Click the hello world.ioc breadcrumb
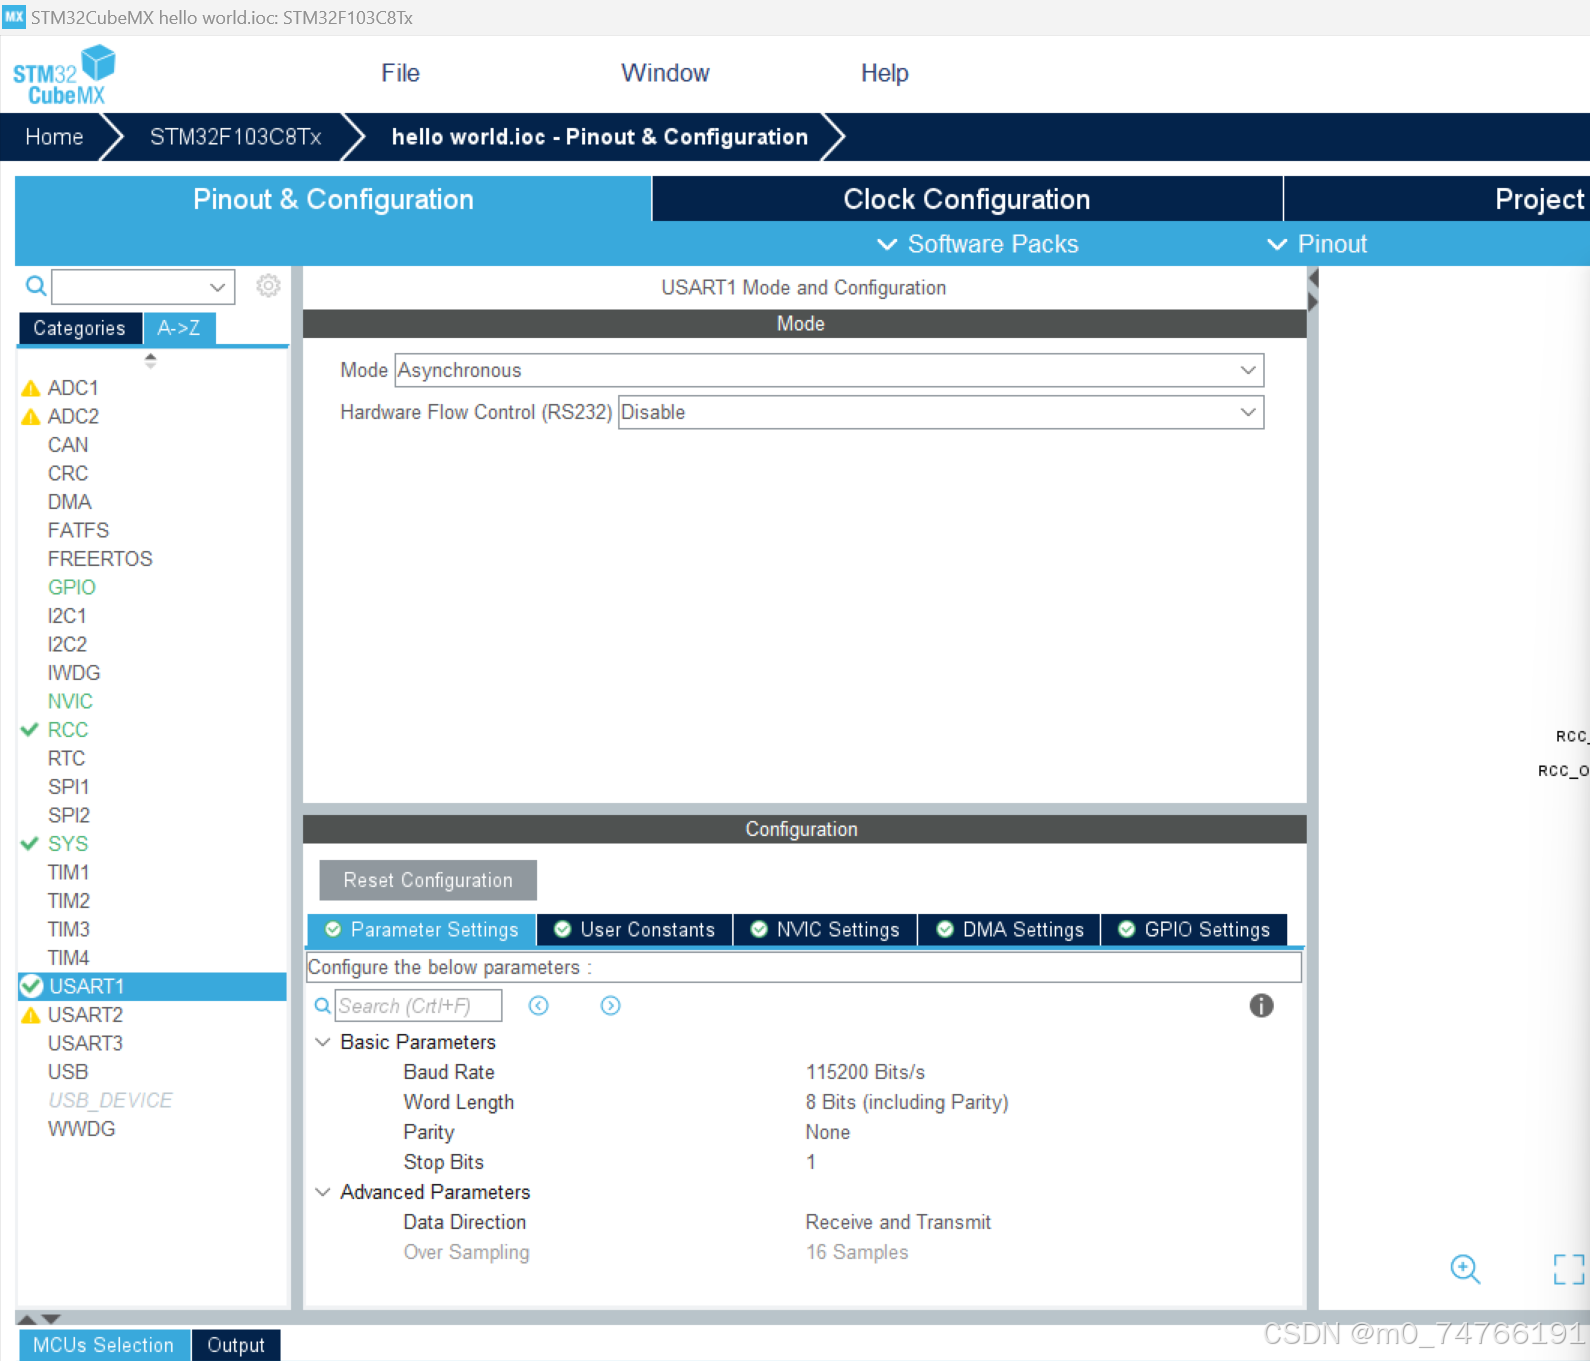The width and height of the screenshot is (1590, 1361). pyautogui.click(x=599, y=137)
